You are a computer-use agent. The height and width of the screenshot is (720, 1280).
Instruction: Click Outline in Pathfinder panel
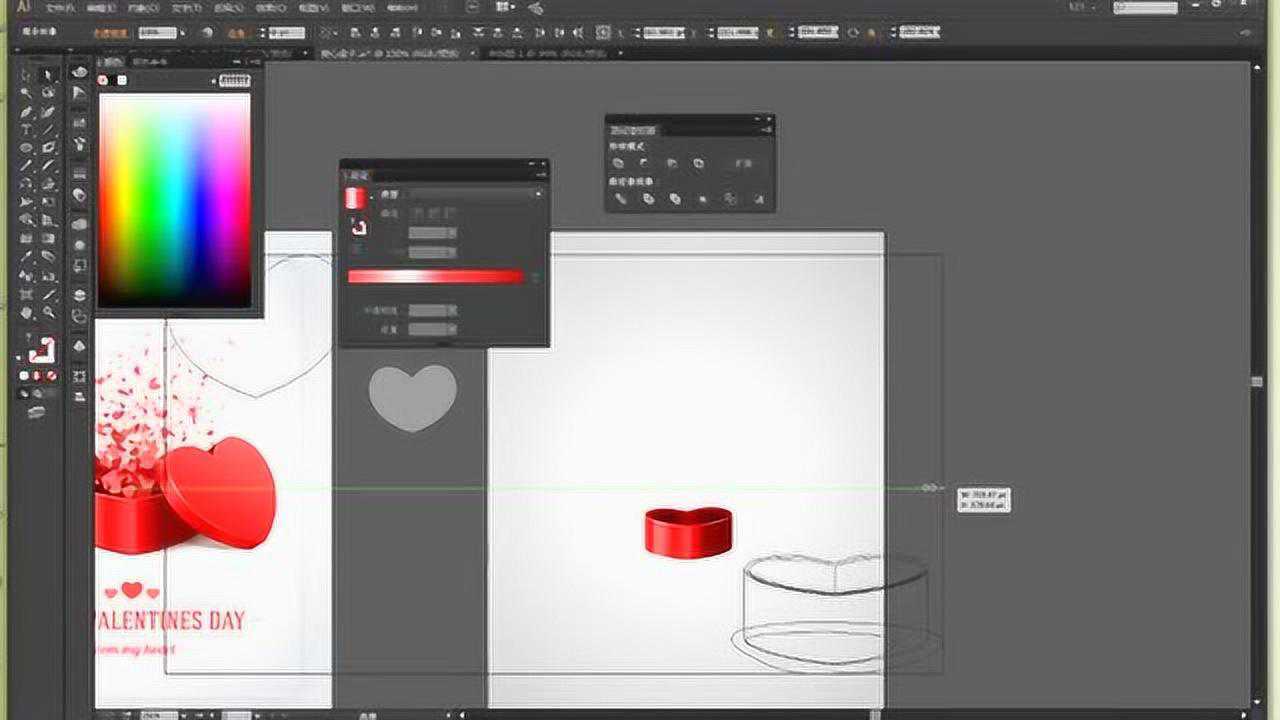(730, 198)
